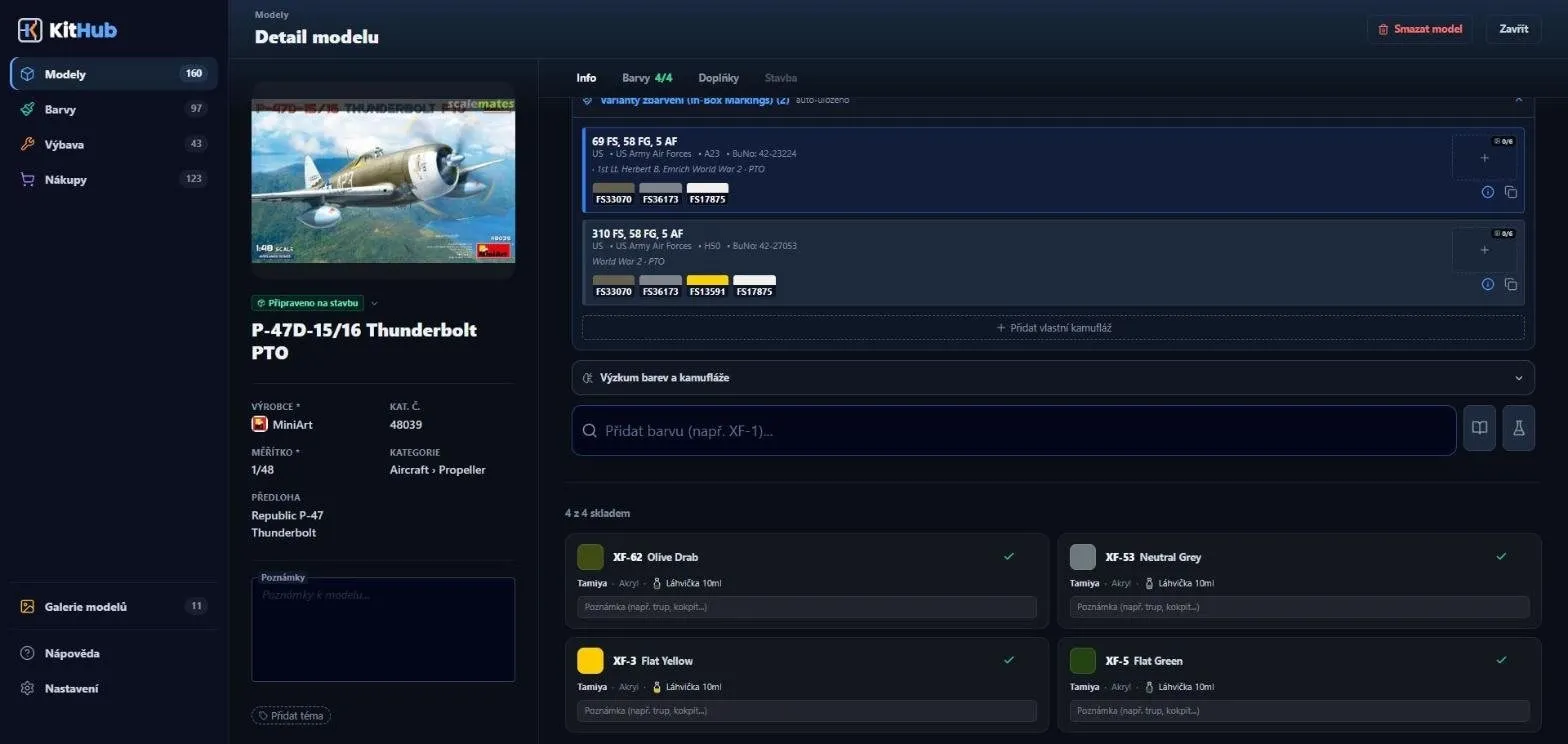Open Galerie modelů gallery

click(x=114, y=606)
